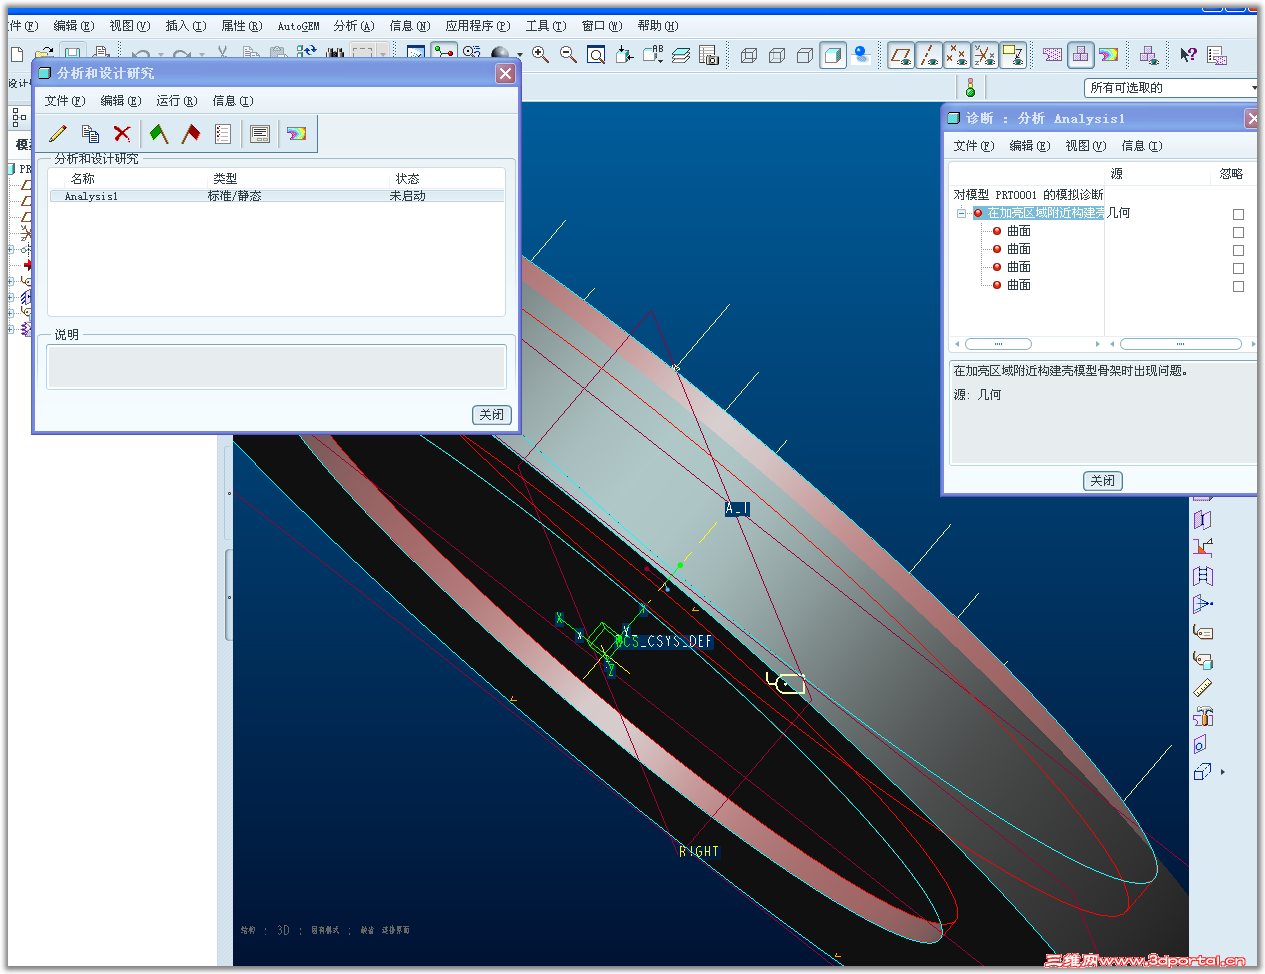The image size is (1265, 974).
Task: Select the 在加壳区域附近构建壳 diagnostic item
Action: tap(1045, 213)
